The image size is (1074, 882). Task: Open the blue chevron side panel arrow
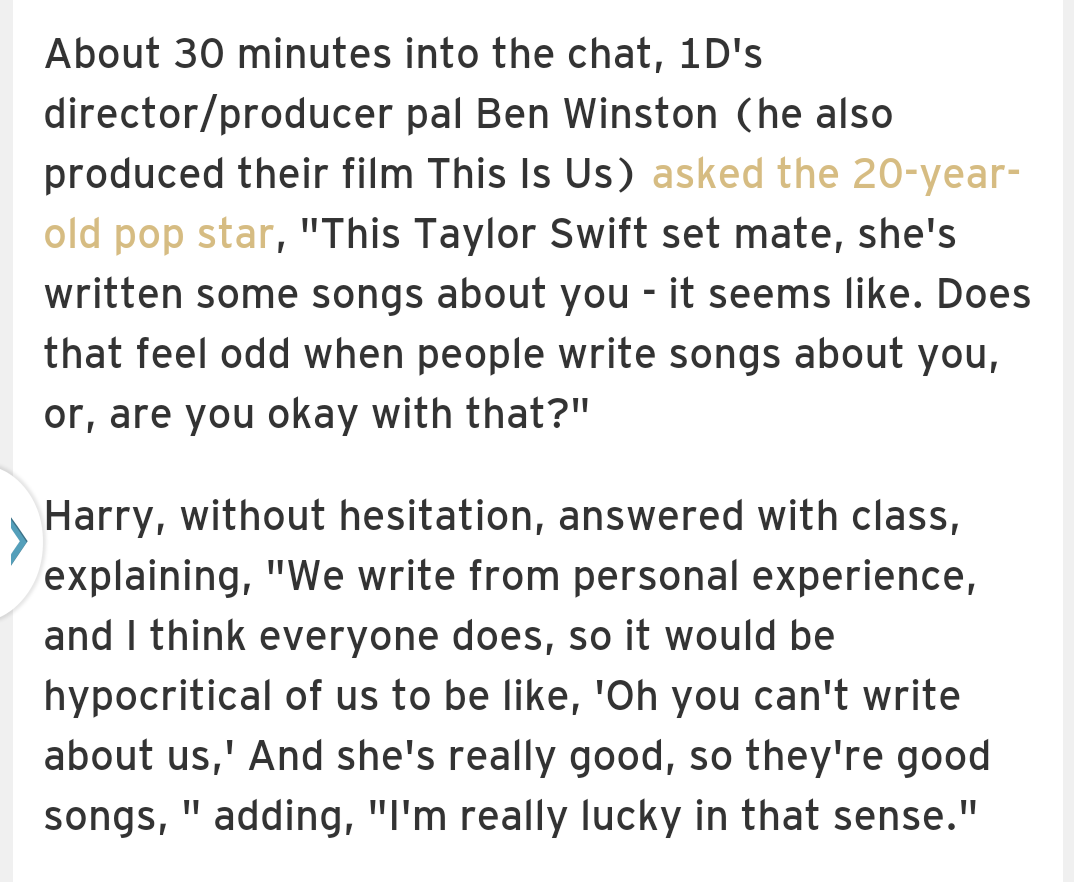[x=19, y=542]
